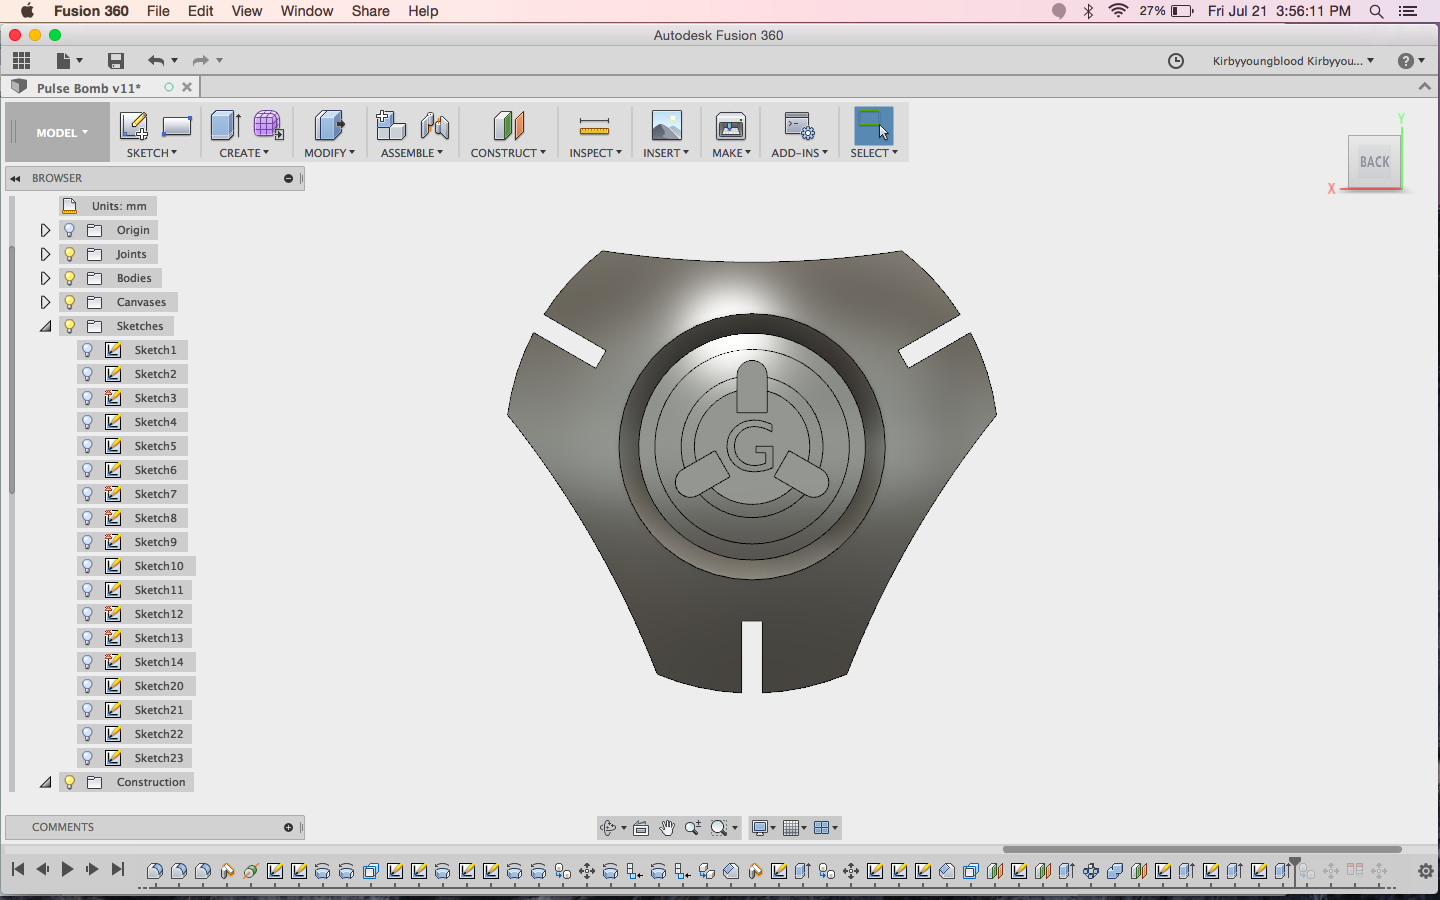
Task: Click the Add-Ins scripts icon
Action: point(799,126)
